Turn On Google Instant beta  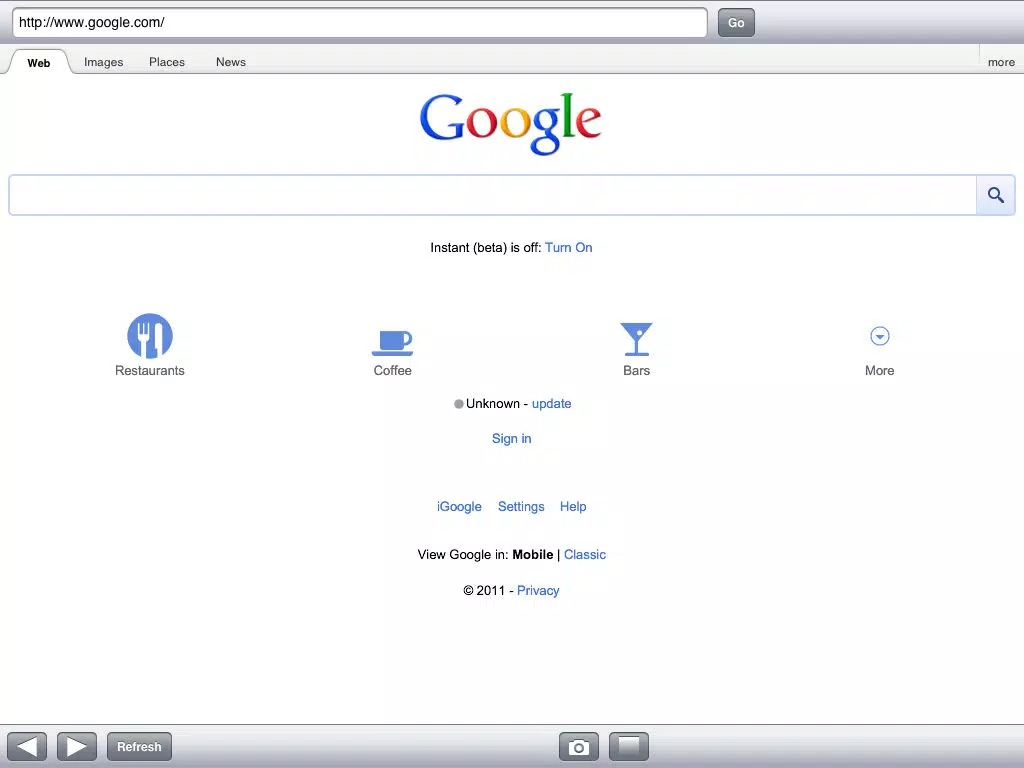pyautogui.click(x=568, y=248)
